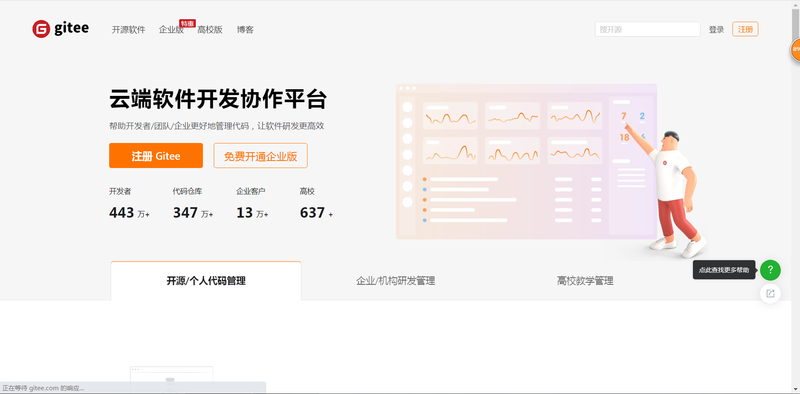
Task: Click the 443 万+ developer count
Action: point(129,213)
